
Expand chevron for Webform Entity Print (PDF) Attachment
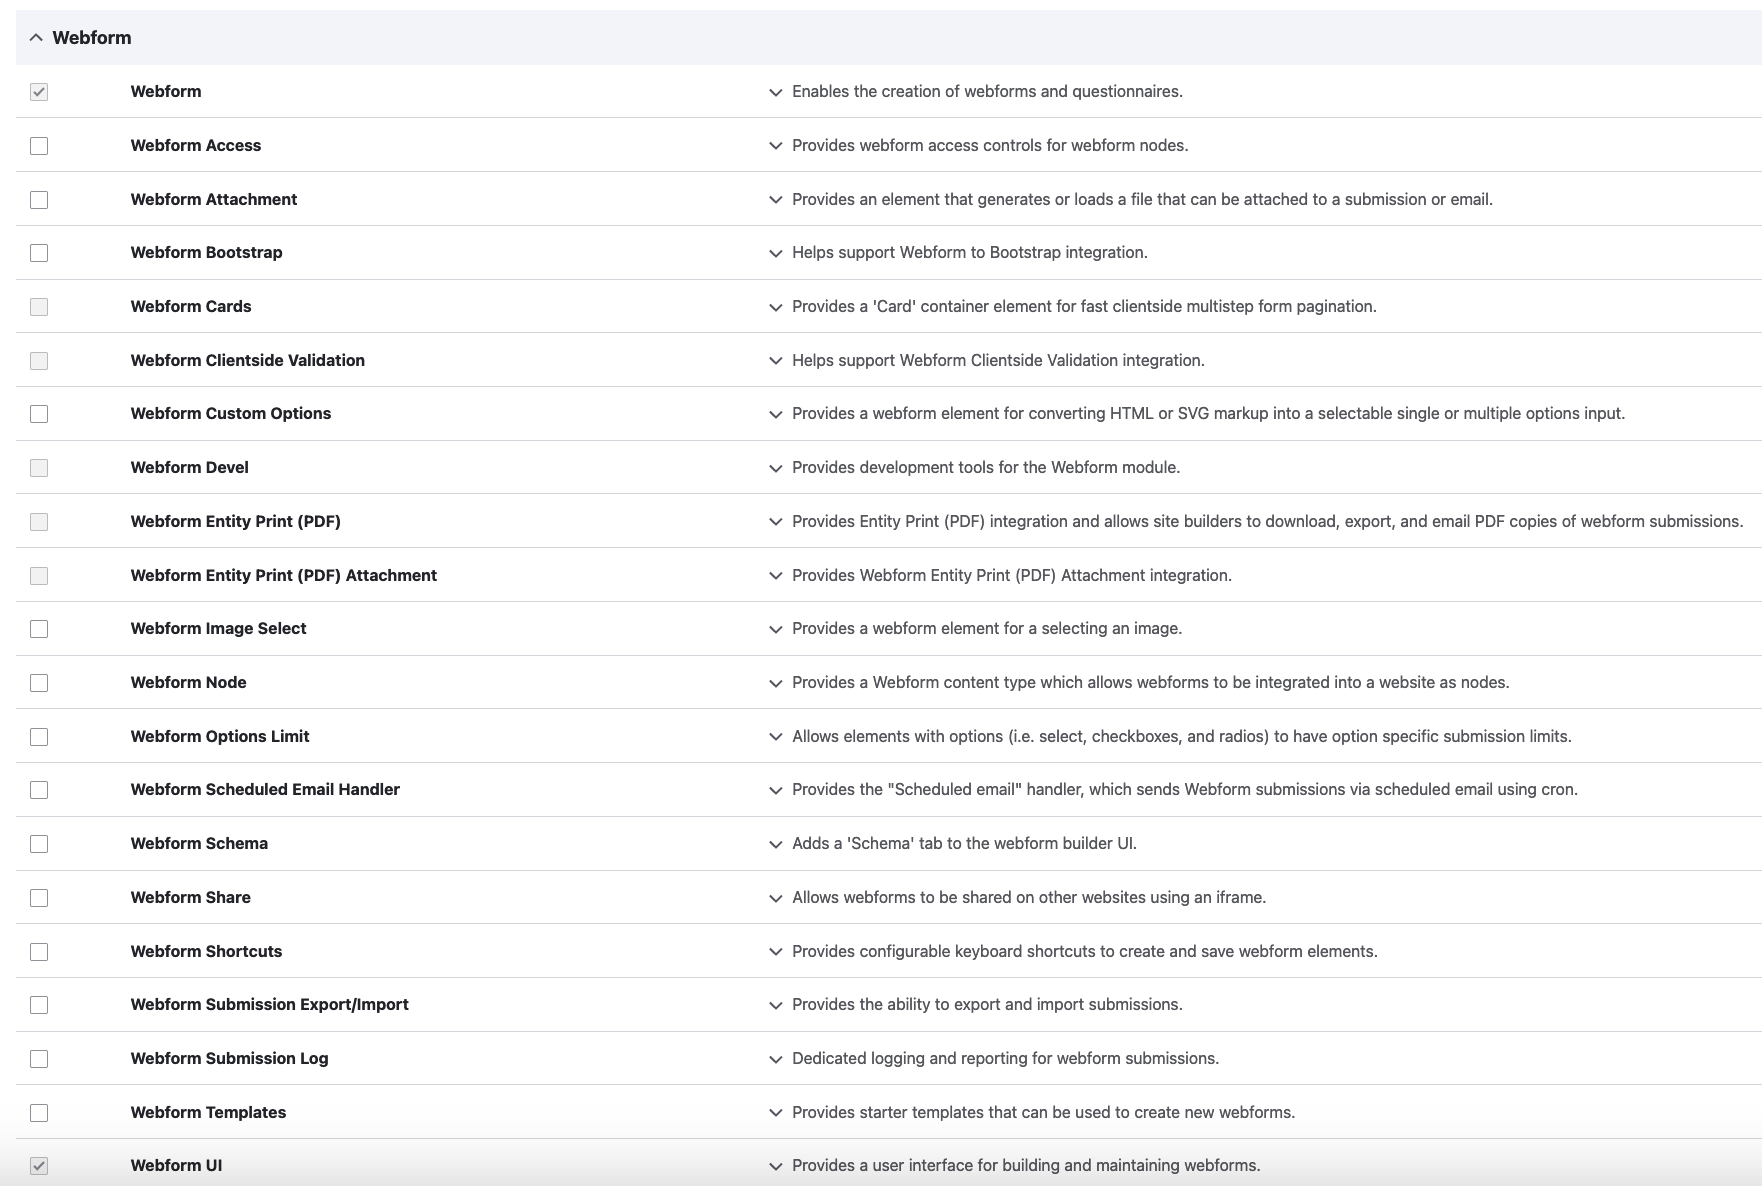(x=775, y=576)
